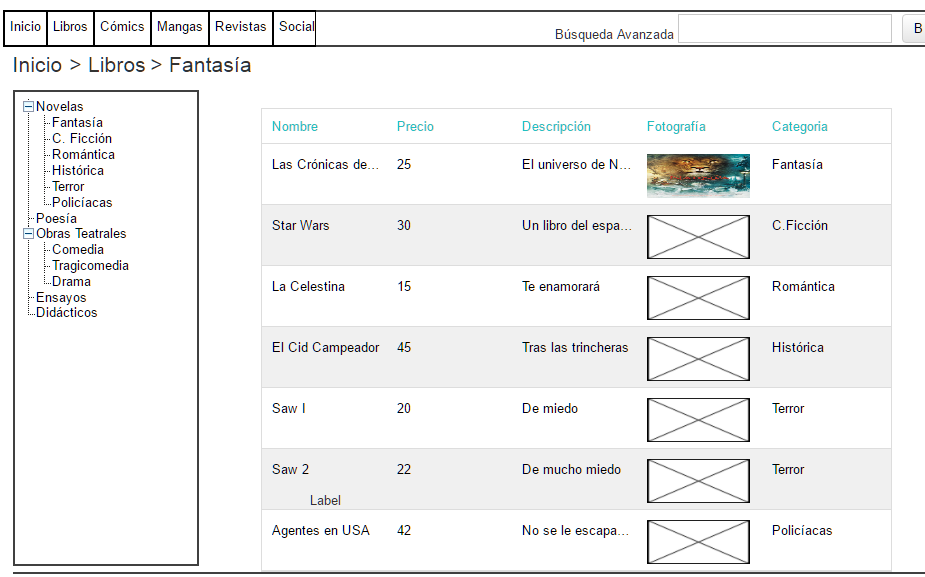
Task: Open the Social tab
Action: (294, 28)
